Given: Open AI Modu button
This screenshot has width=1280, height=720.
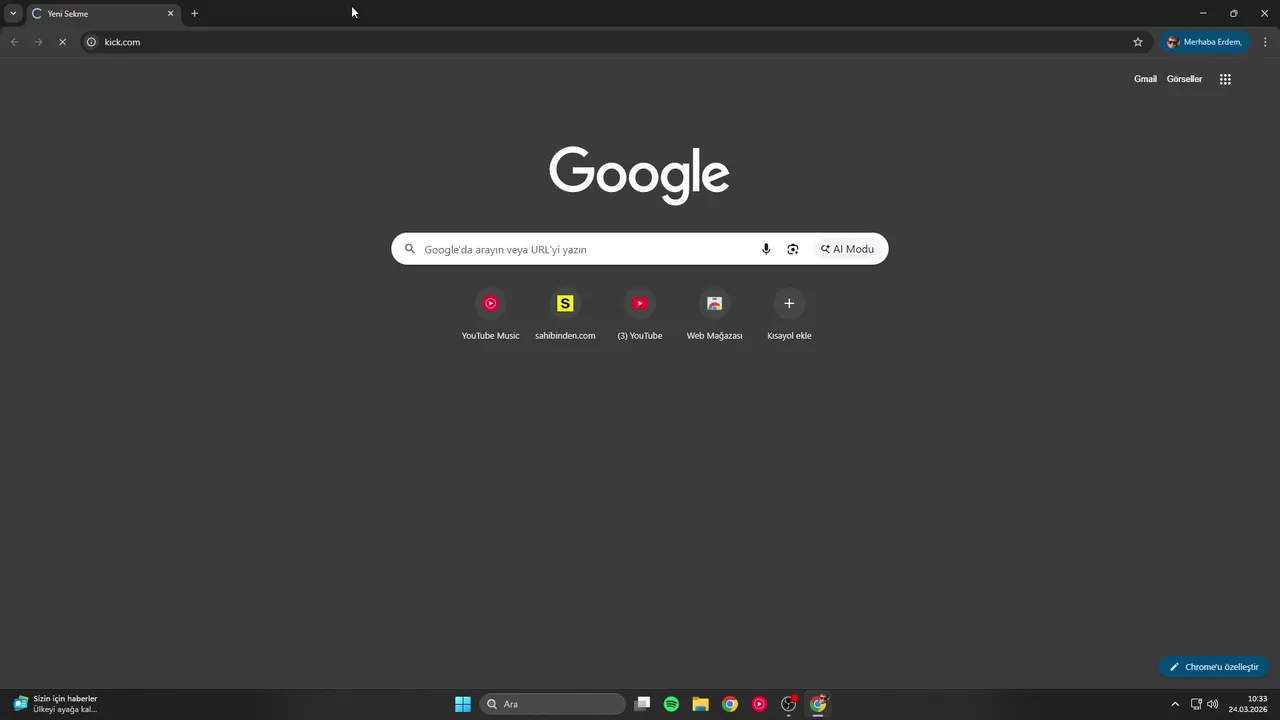Looking at the screenshot, I should pyautogui.click(x=848, y=249).
